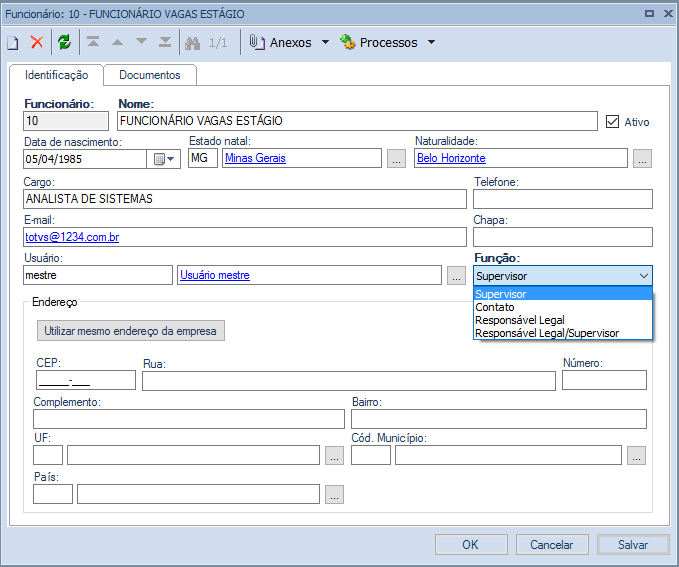The image size is (679, 567).
Task: Click Utilizar mesmo endereço da empresa button
Action: pyautogui.click(x=131, y=331)
